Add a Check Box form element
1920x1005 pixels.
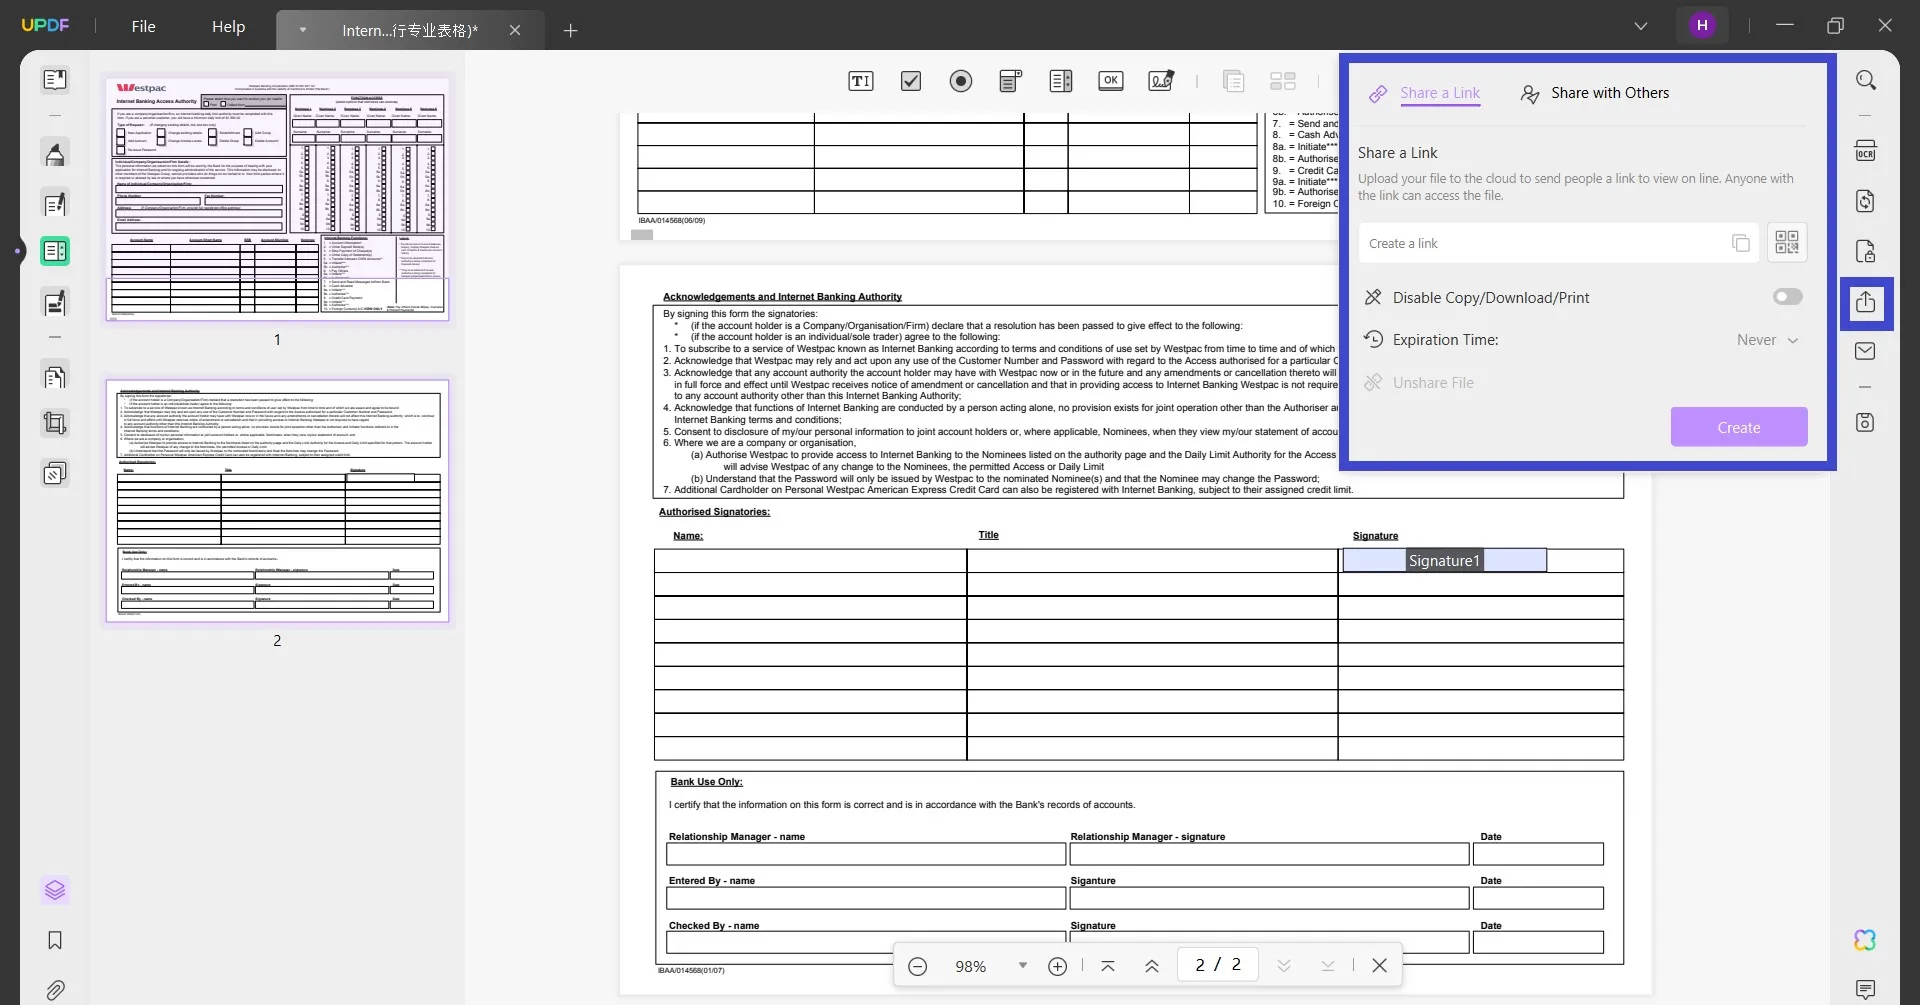pos(911,81)
